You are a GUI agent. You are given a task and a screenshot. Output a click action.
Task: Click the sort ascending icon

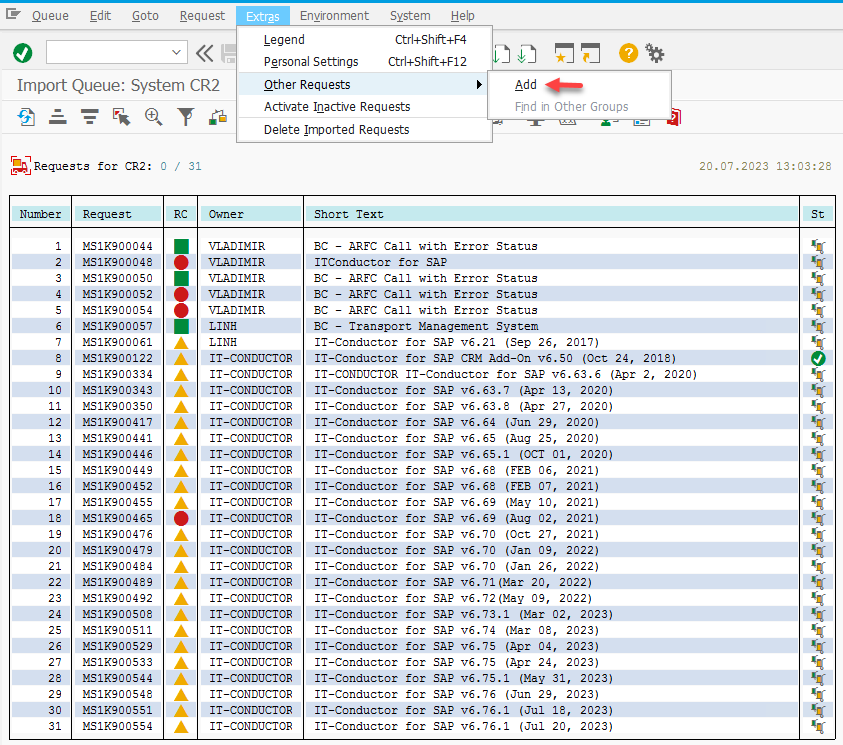coord(58,117)
